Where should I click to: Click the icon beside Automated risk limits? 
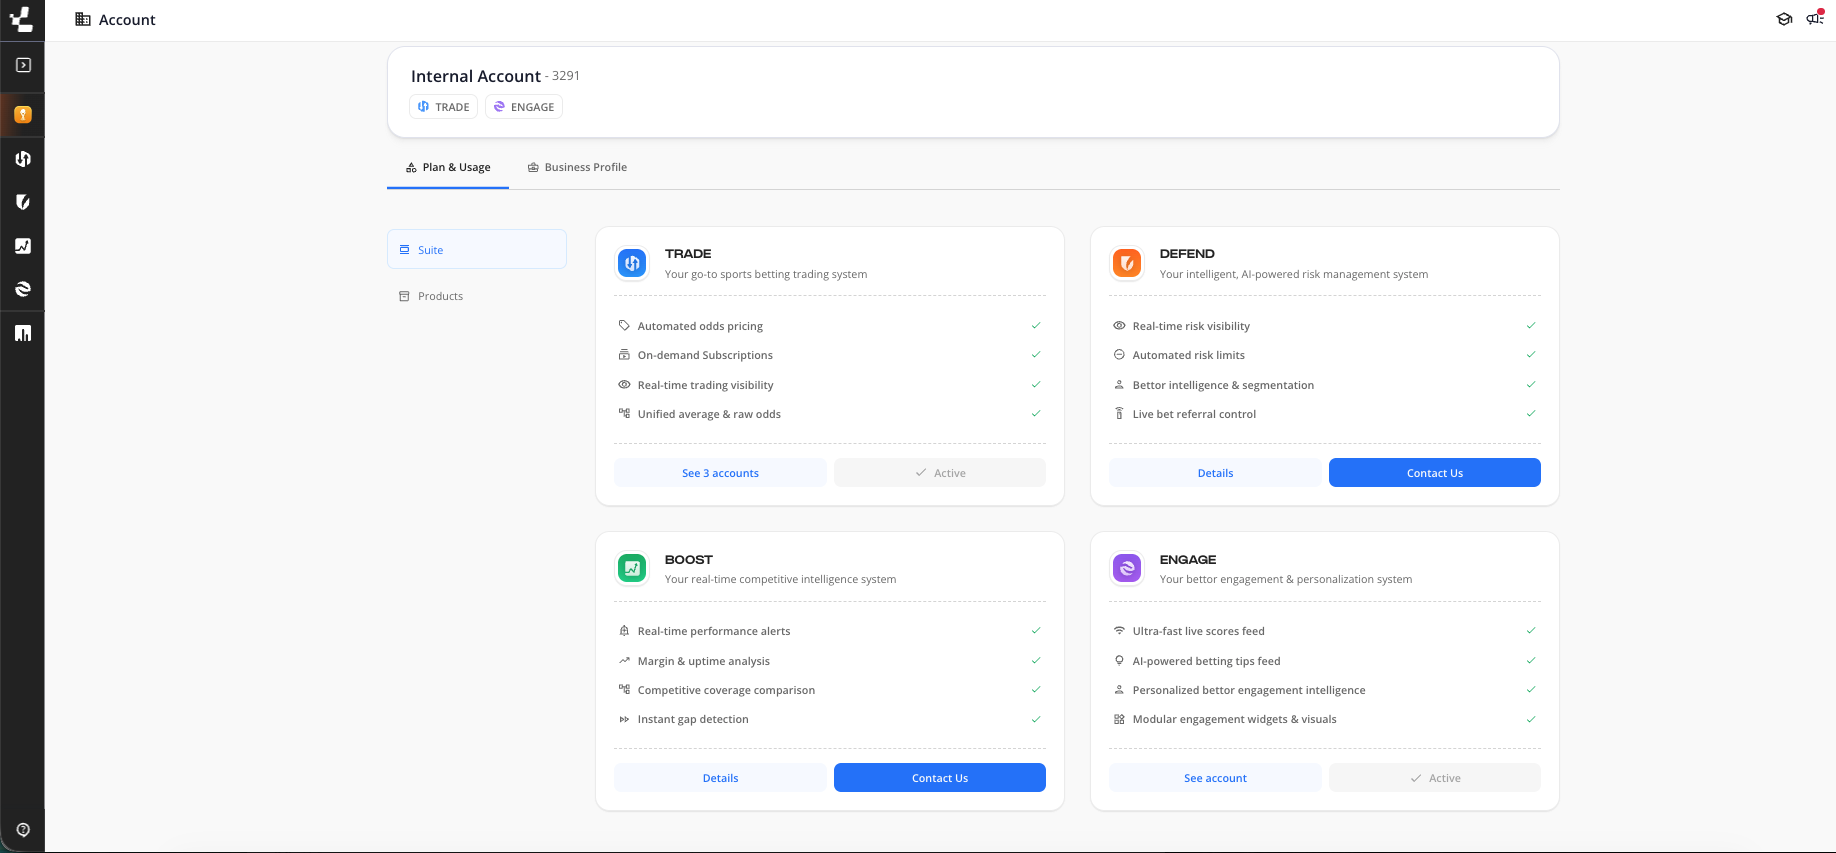tap(1119, 354)
